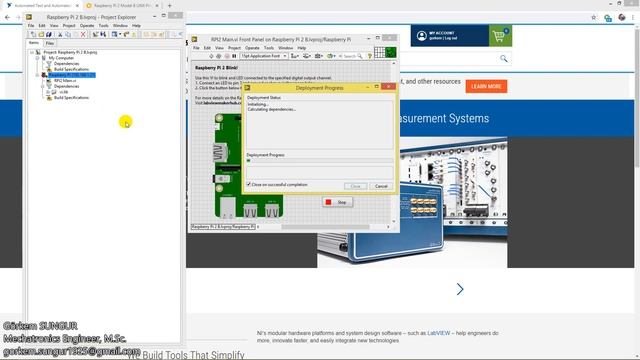Click Pause icon on Front Panel toolbar
This screenshot has height=360, width=640.
(x=234, y=56)
